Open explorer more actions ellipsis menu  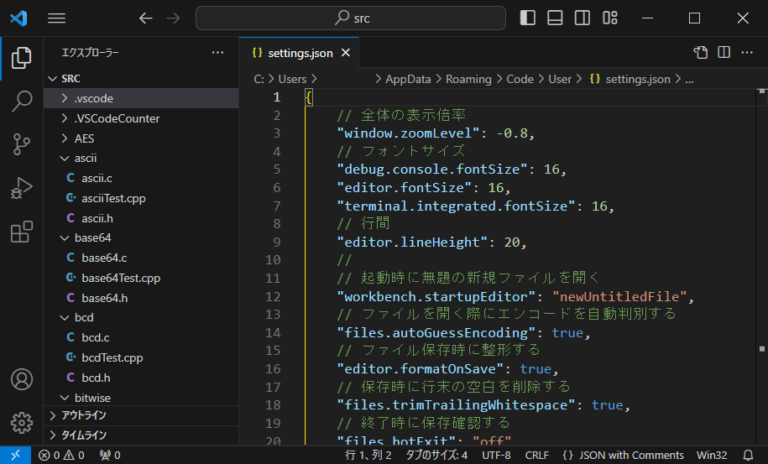218,52
